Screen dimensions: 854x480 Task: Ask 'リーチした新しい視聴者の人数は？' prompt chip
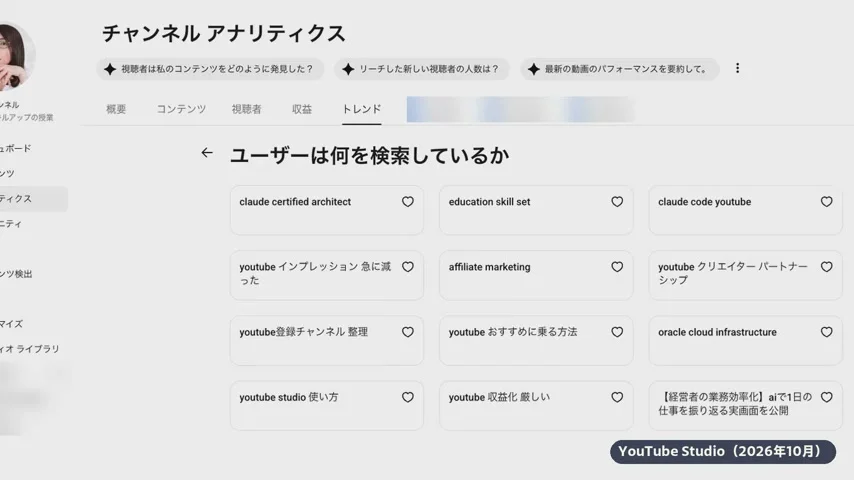point(422,69)
